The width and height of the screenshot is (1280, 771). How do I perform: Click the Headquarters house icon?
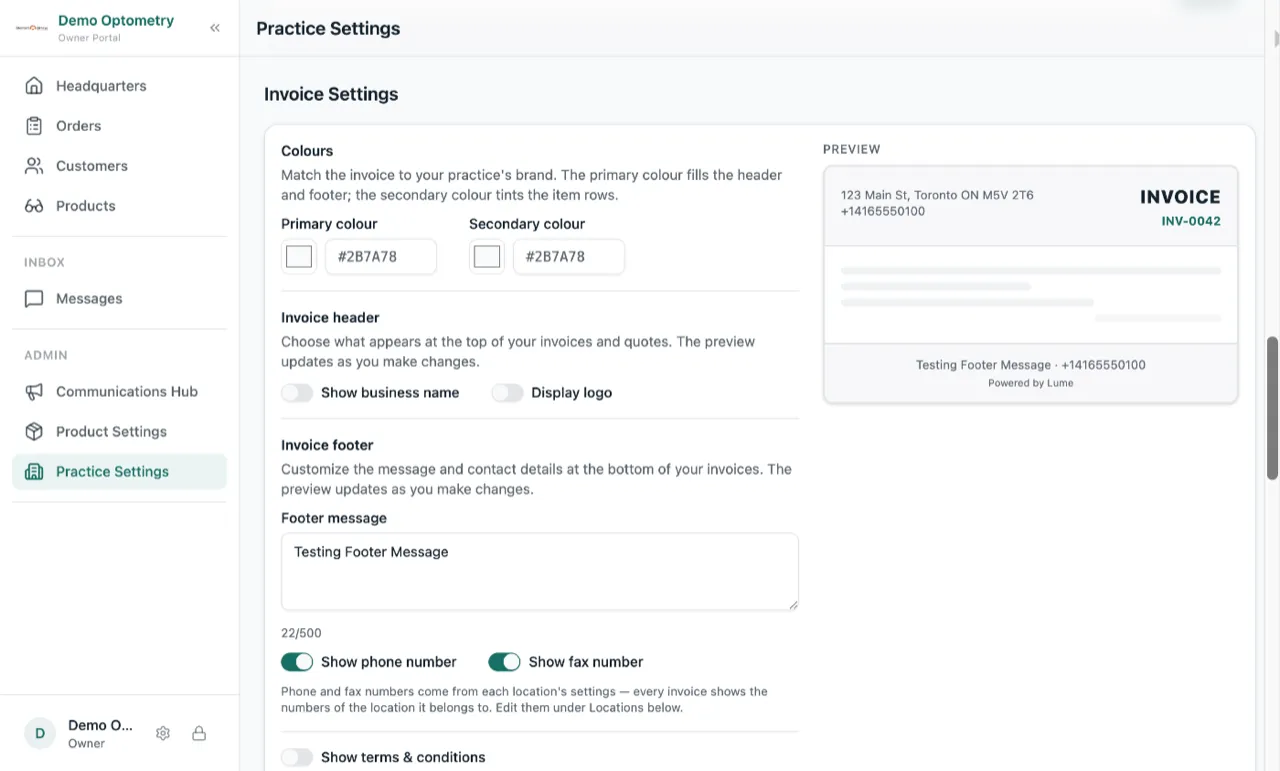click(x=34, y=86)
